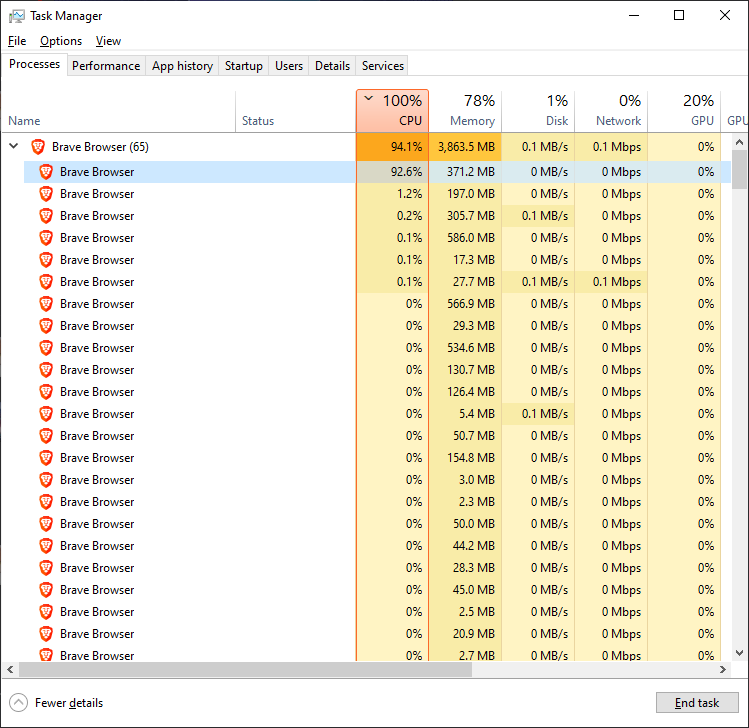Sort by the 0% Network column header

(x=611, y=111)
